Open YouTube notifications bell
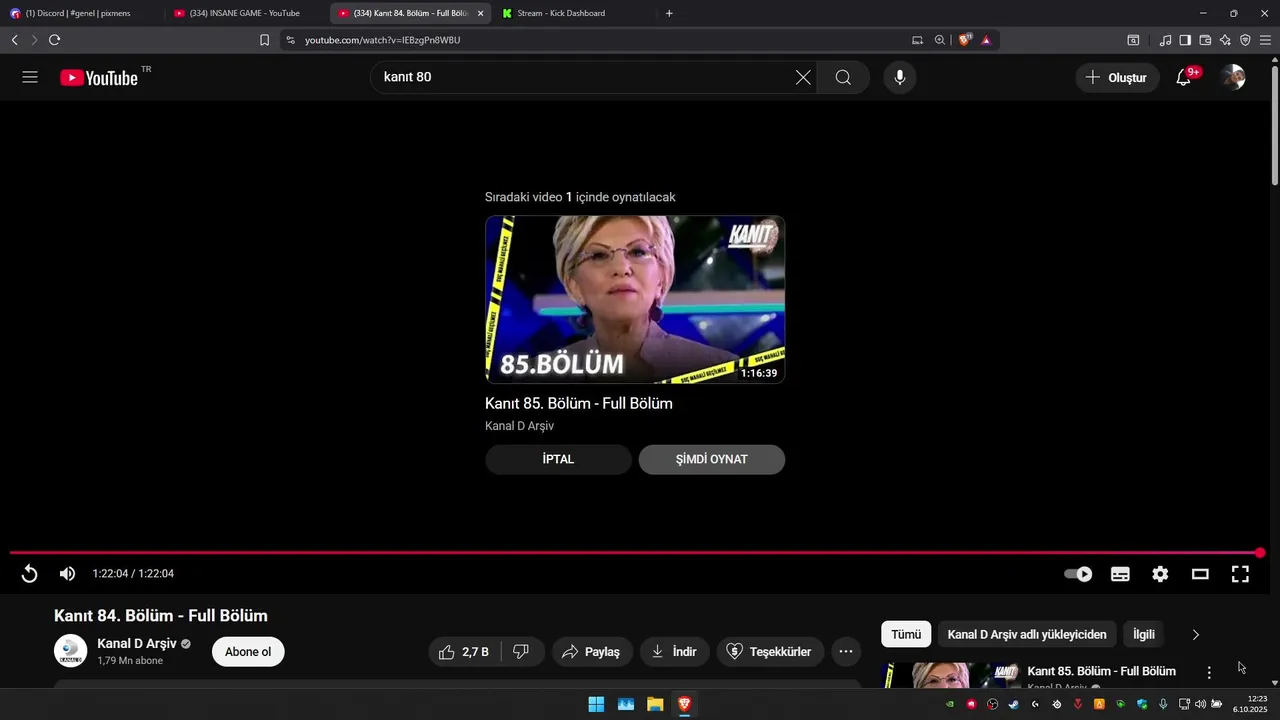 pos(1184,77)
